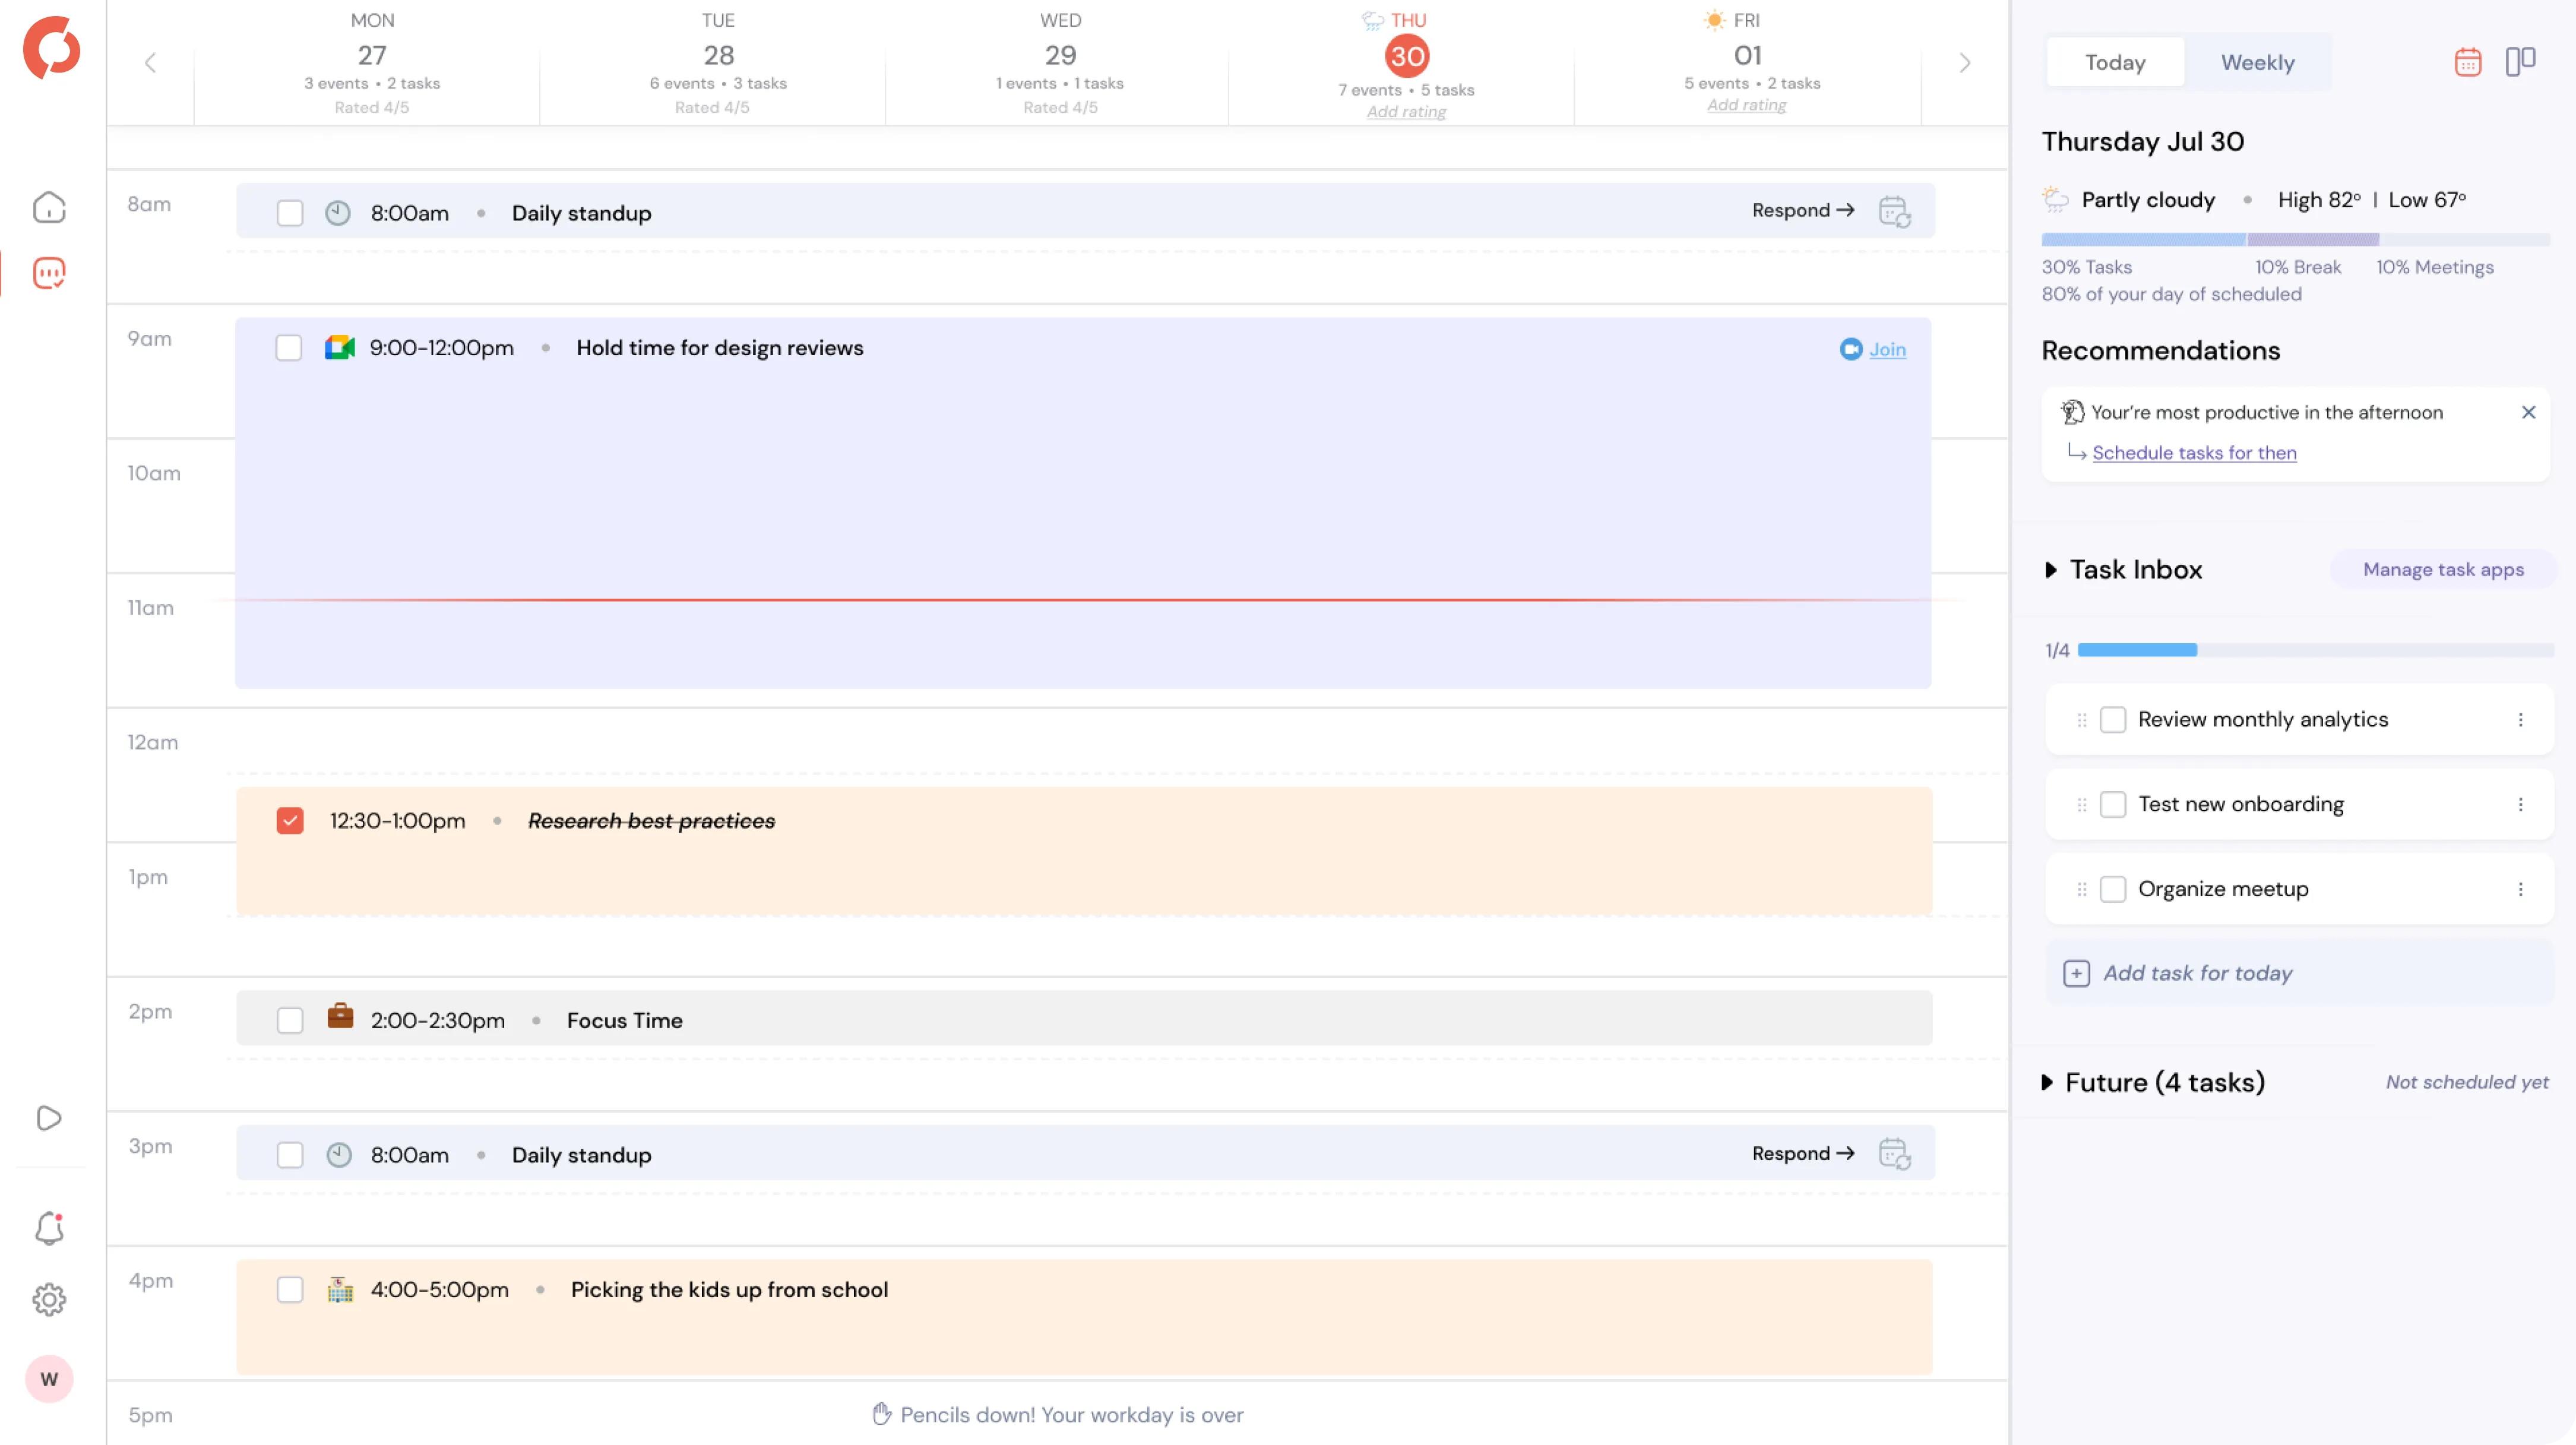Screen dimensions: 2576x1445
Task: Go to next week with right chevron
Action: [x=1964, y=63]
